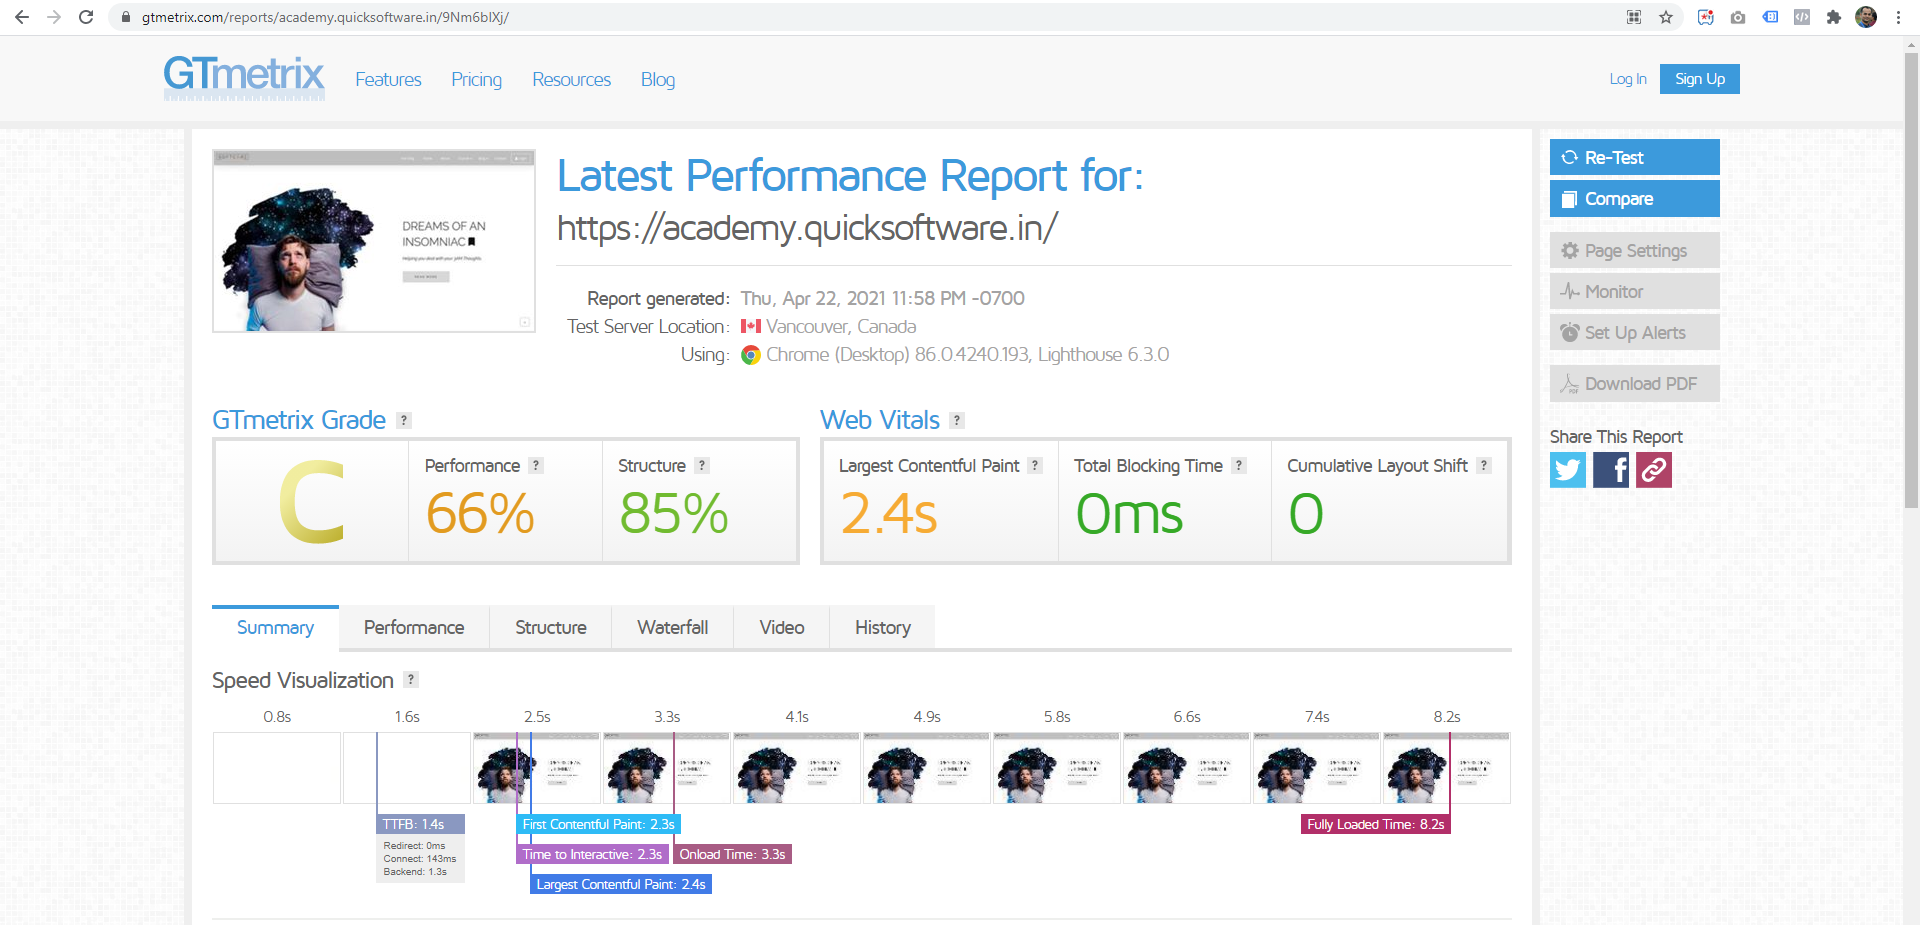The width and height of the screenshot is (1920, 925).
Task: Click the Compare button
Action: tap(1635, 198)
